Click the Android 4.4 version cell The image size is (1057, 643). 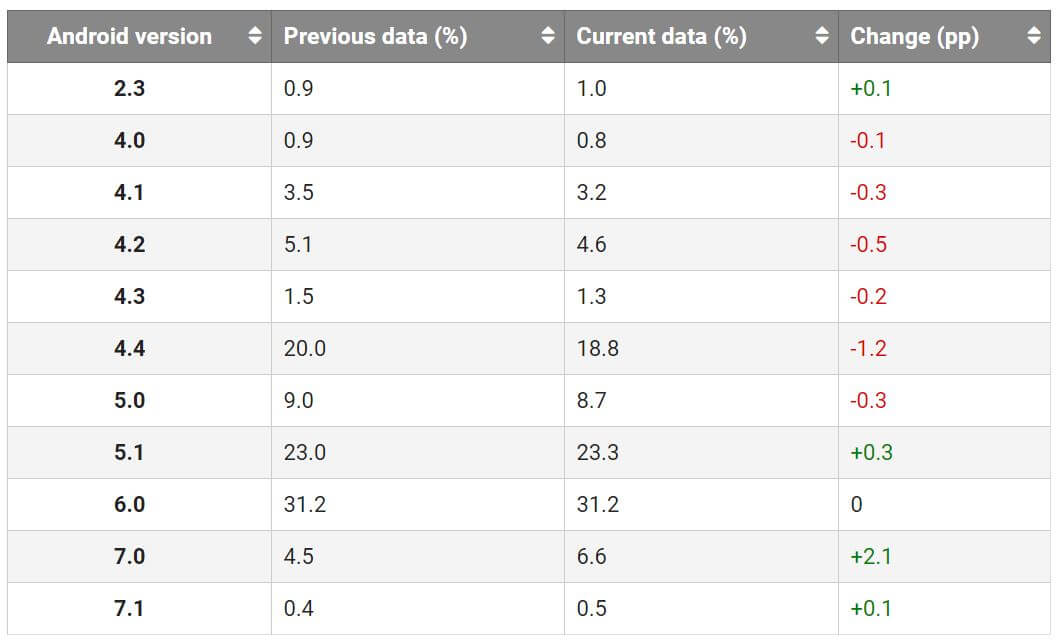point(129,348)
